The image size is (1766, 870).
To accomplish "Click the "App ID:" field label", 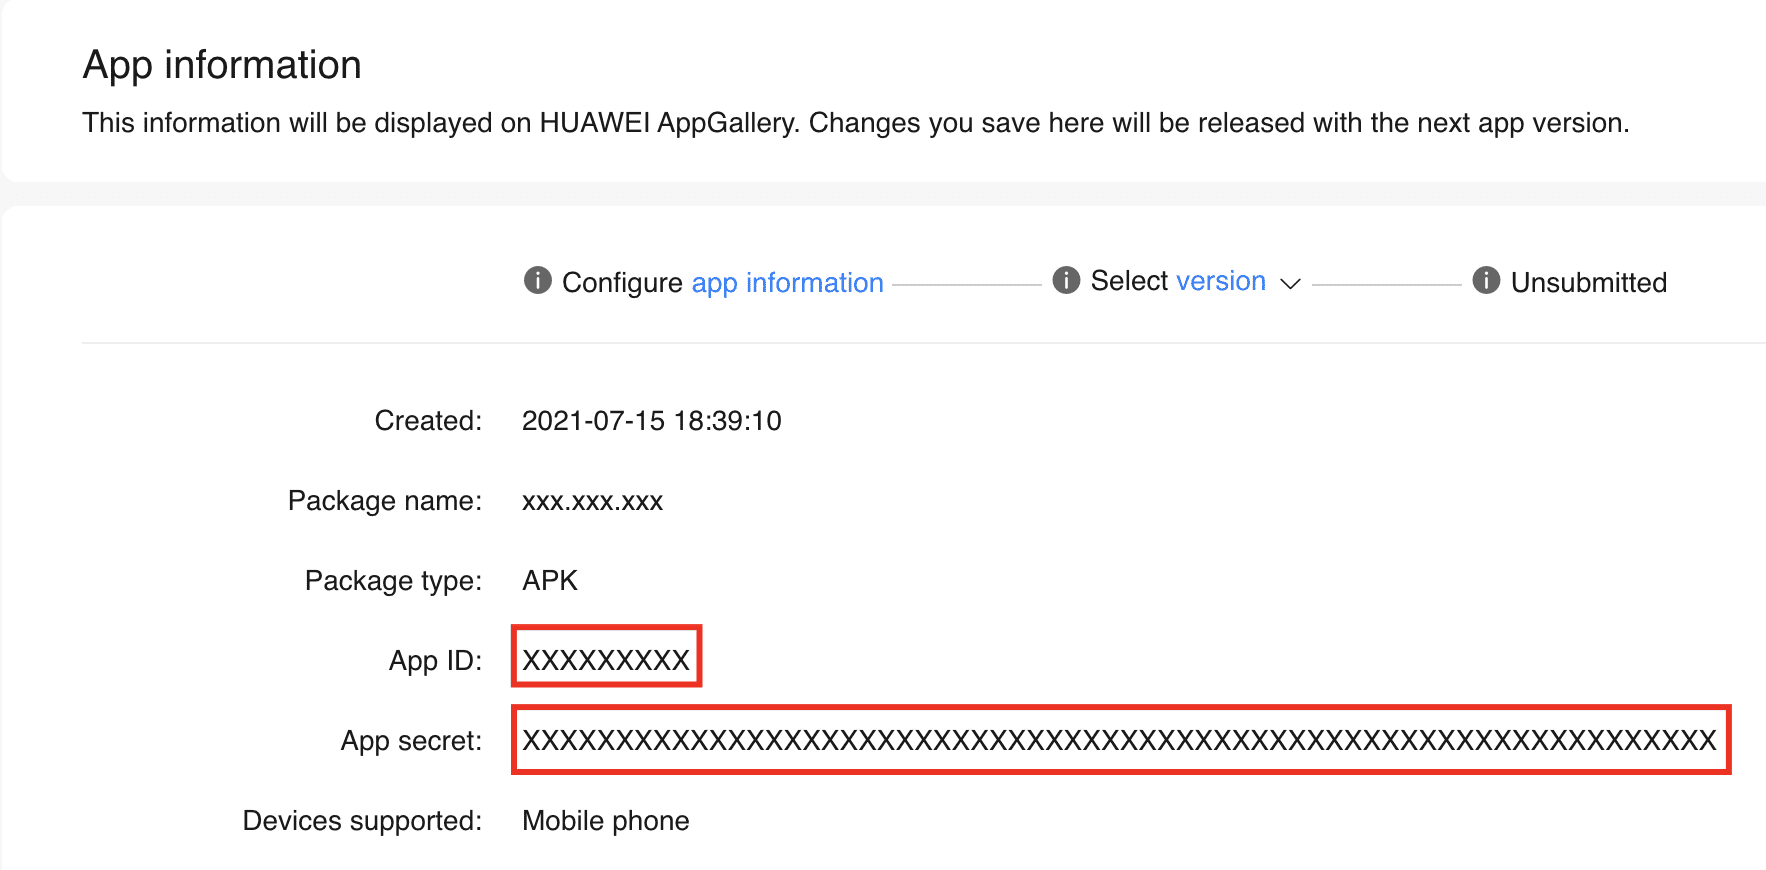I will 435,661.
